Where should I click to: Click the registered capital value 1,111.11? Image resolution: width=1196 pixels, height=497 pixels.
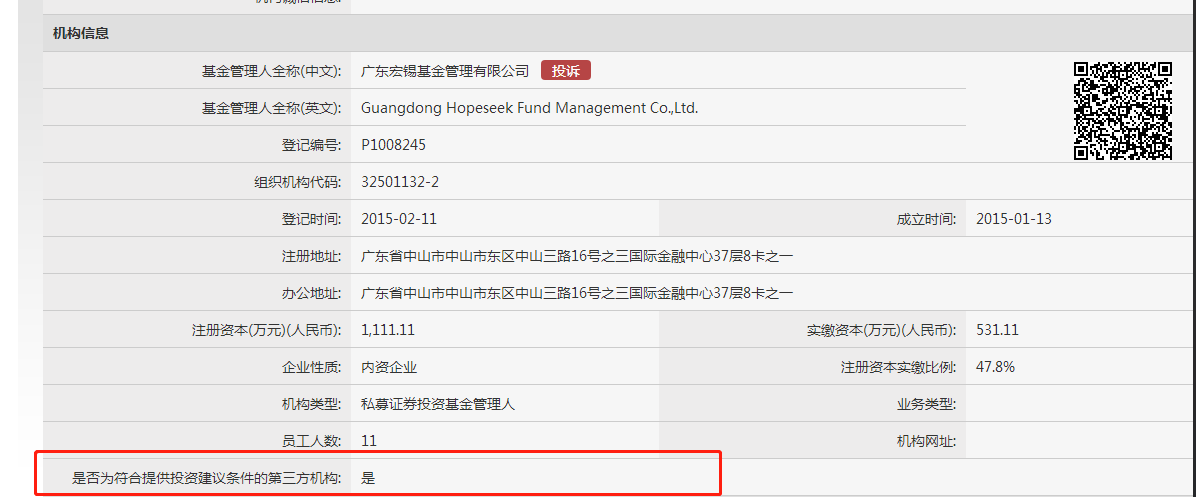pyautogui.click(x=388, y=330)
